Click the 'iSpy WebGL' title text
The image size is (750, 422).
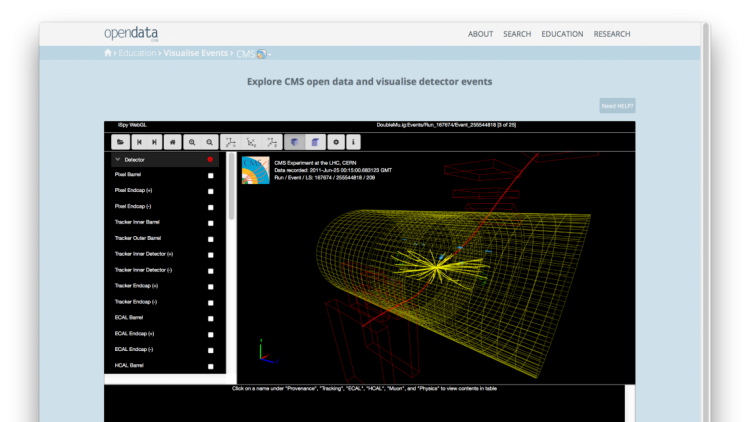point(132,125)
